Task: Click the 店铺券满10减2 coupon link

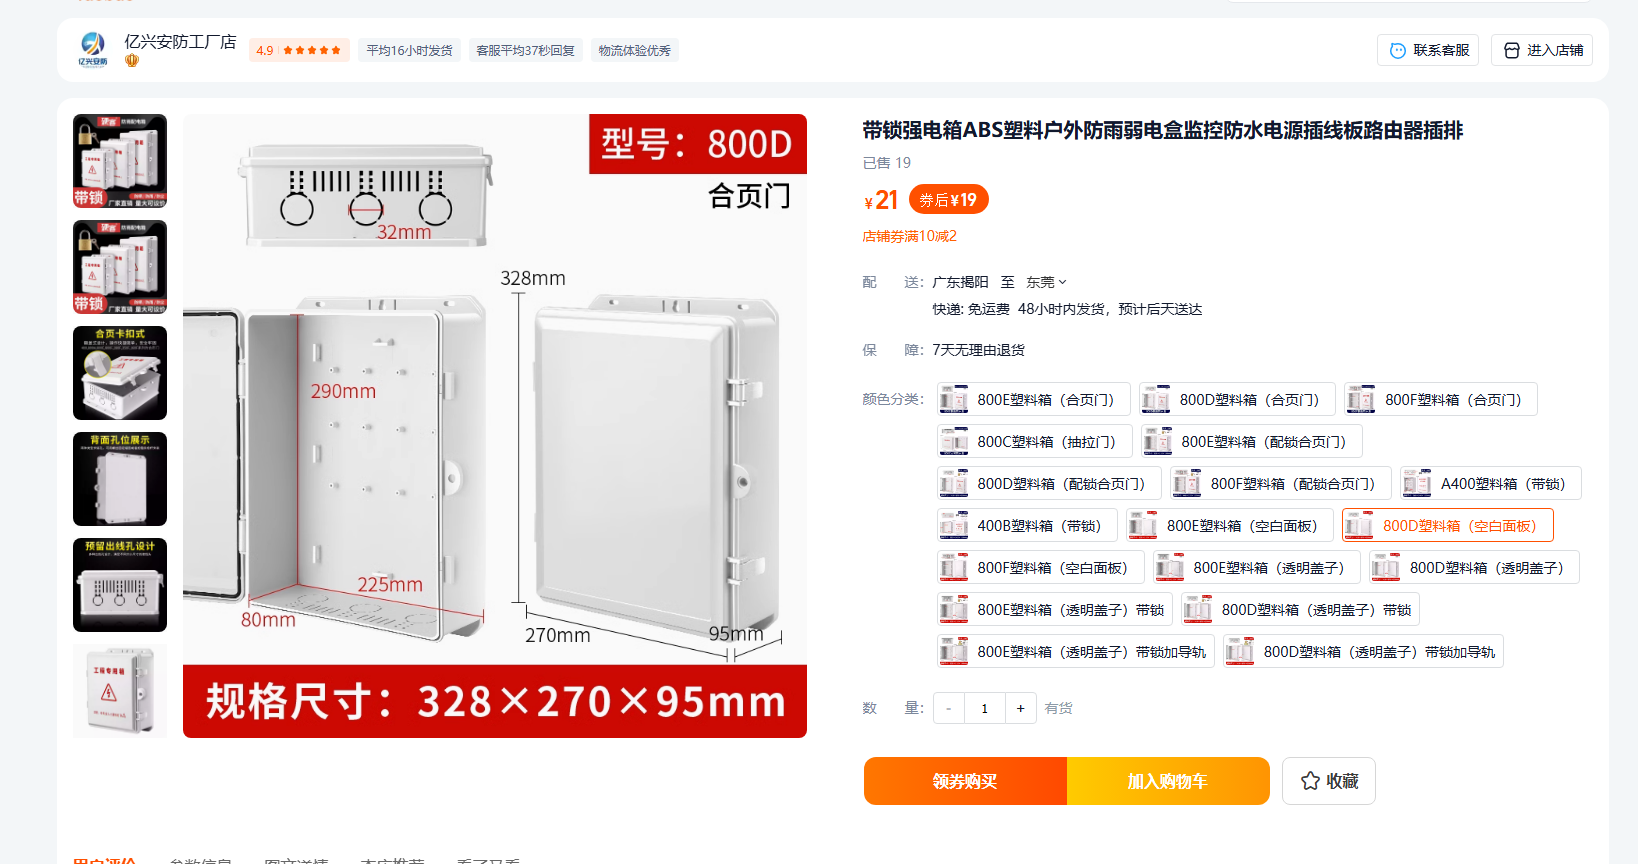Action: click(x=910, y=236)
